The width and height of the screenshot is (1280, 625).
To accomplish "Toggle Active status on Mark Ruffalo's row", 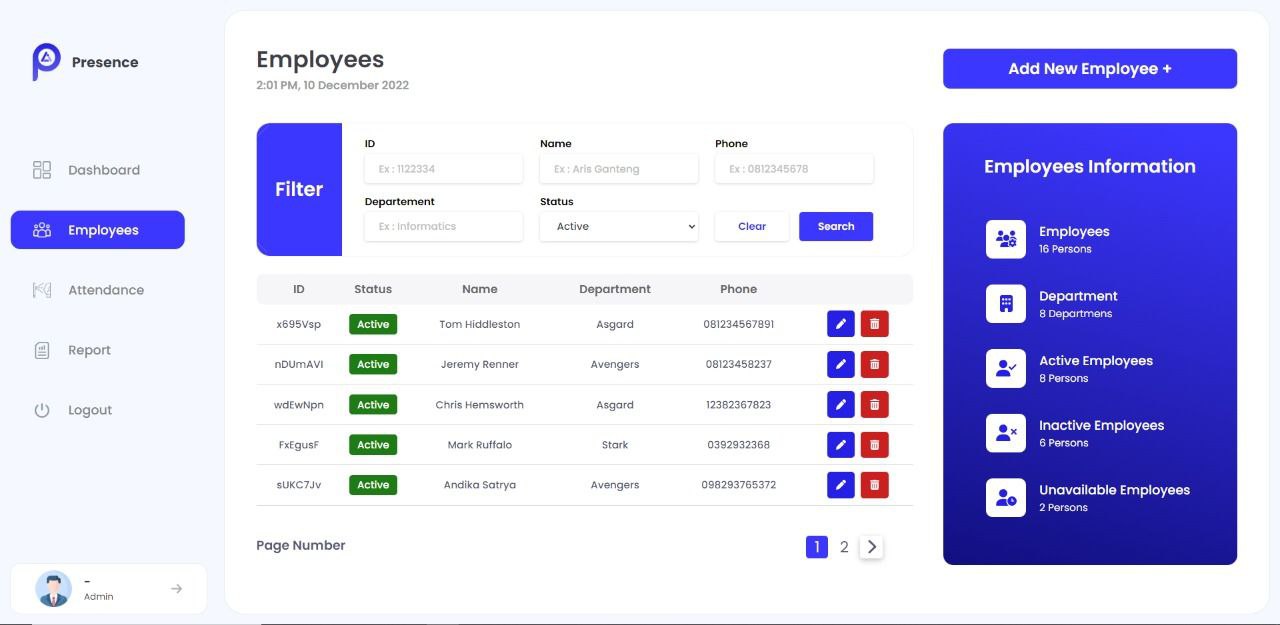I will 372,444.
